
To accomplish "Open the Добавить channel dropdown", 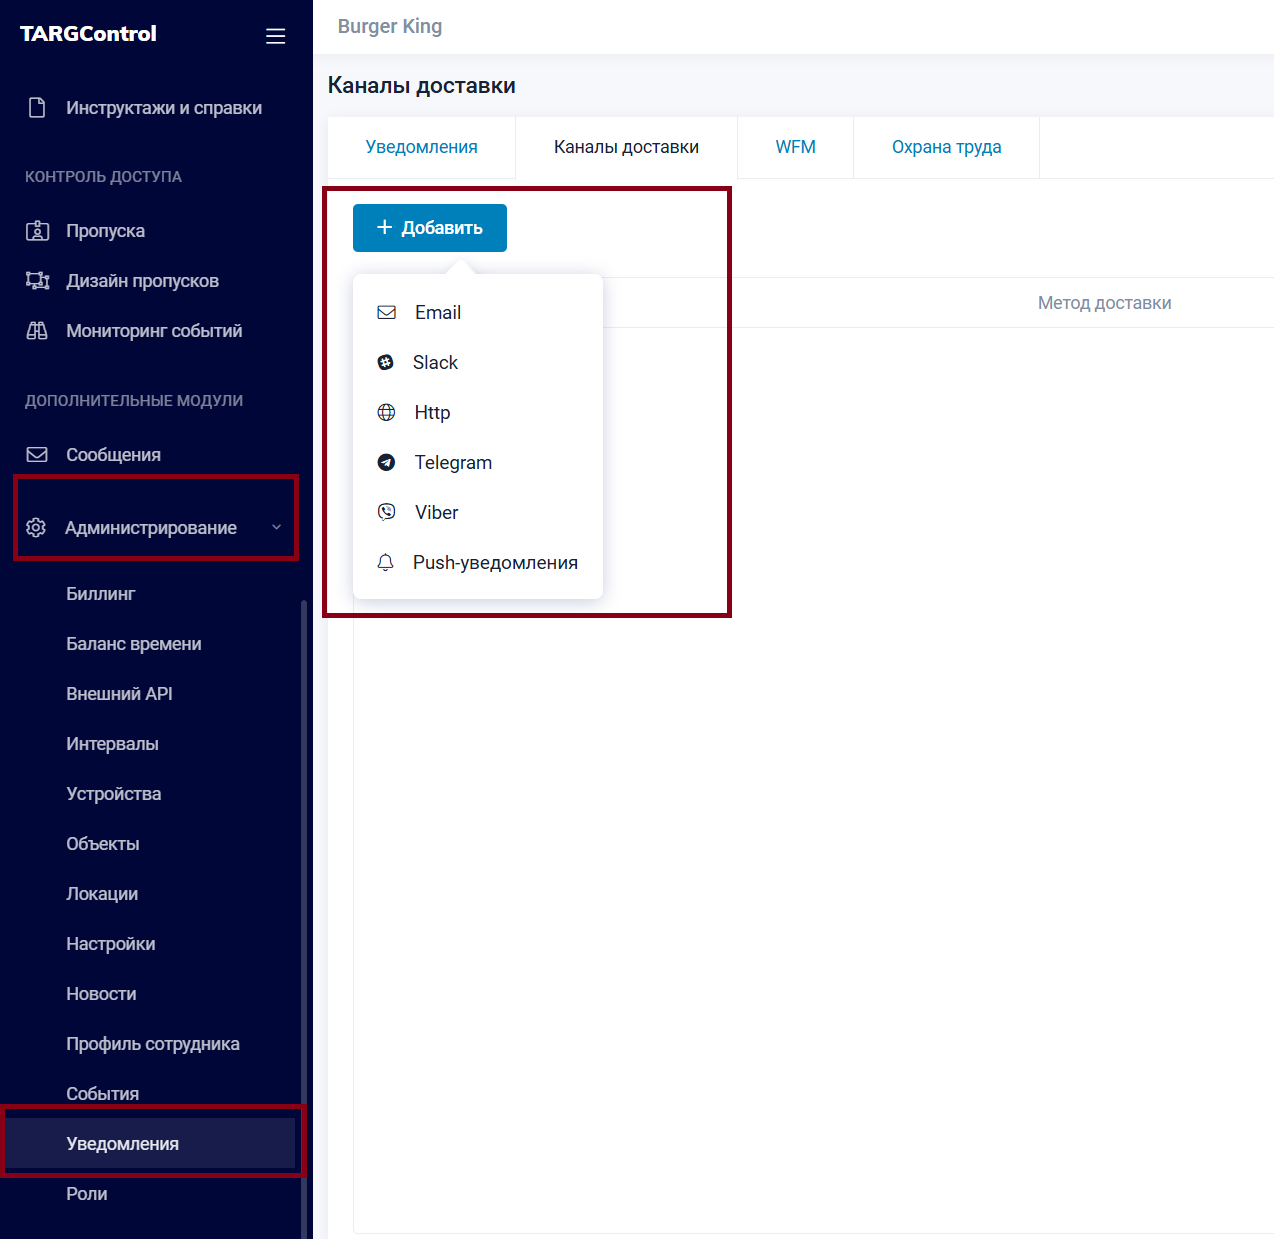I will (430, 228).
